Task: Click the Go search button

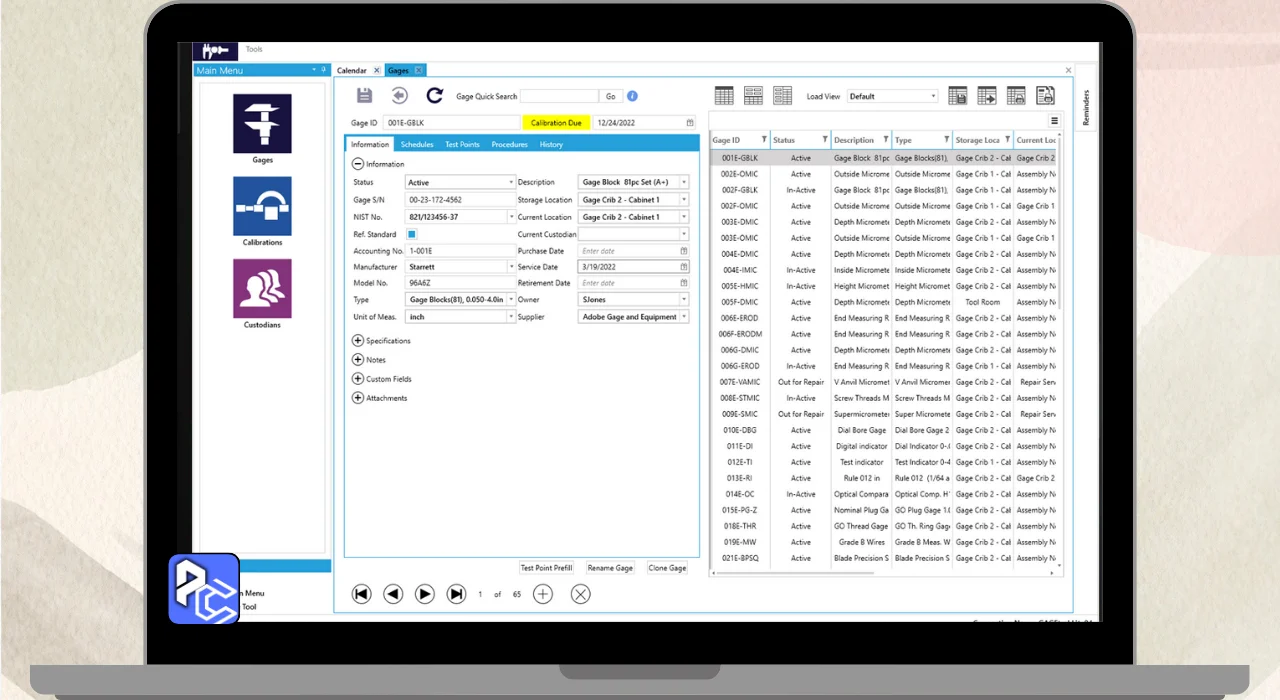Action: pos(611,97)
